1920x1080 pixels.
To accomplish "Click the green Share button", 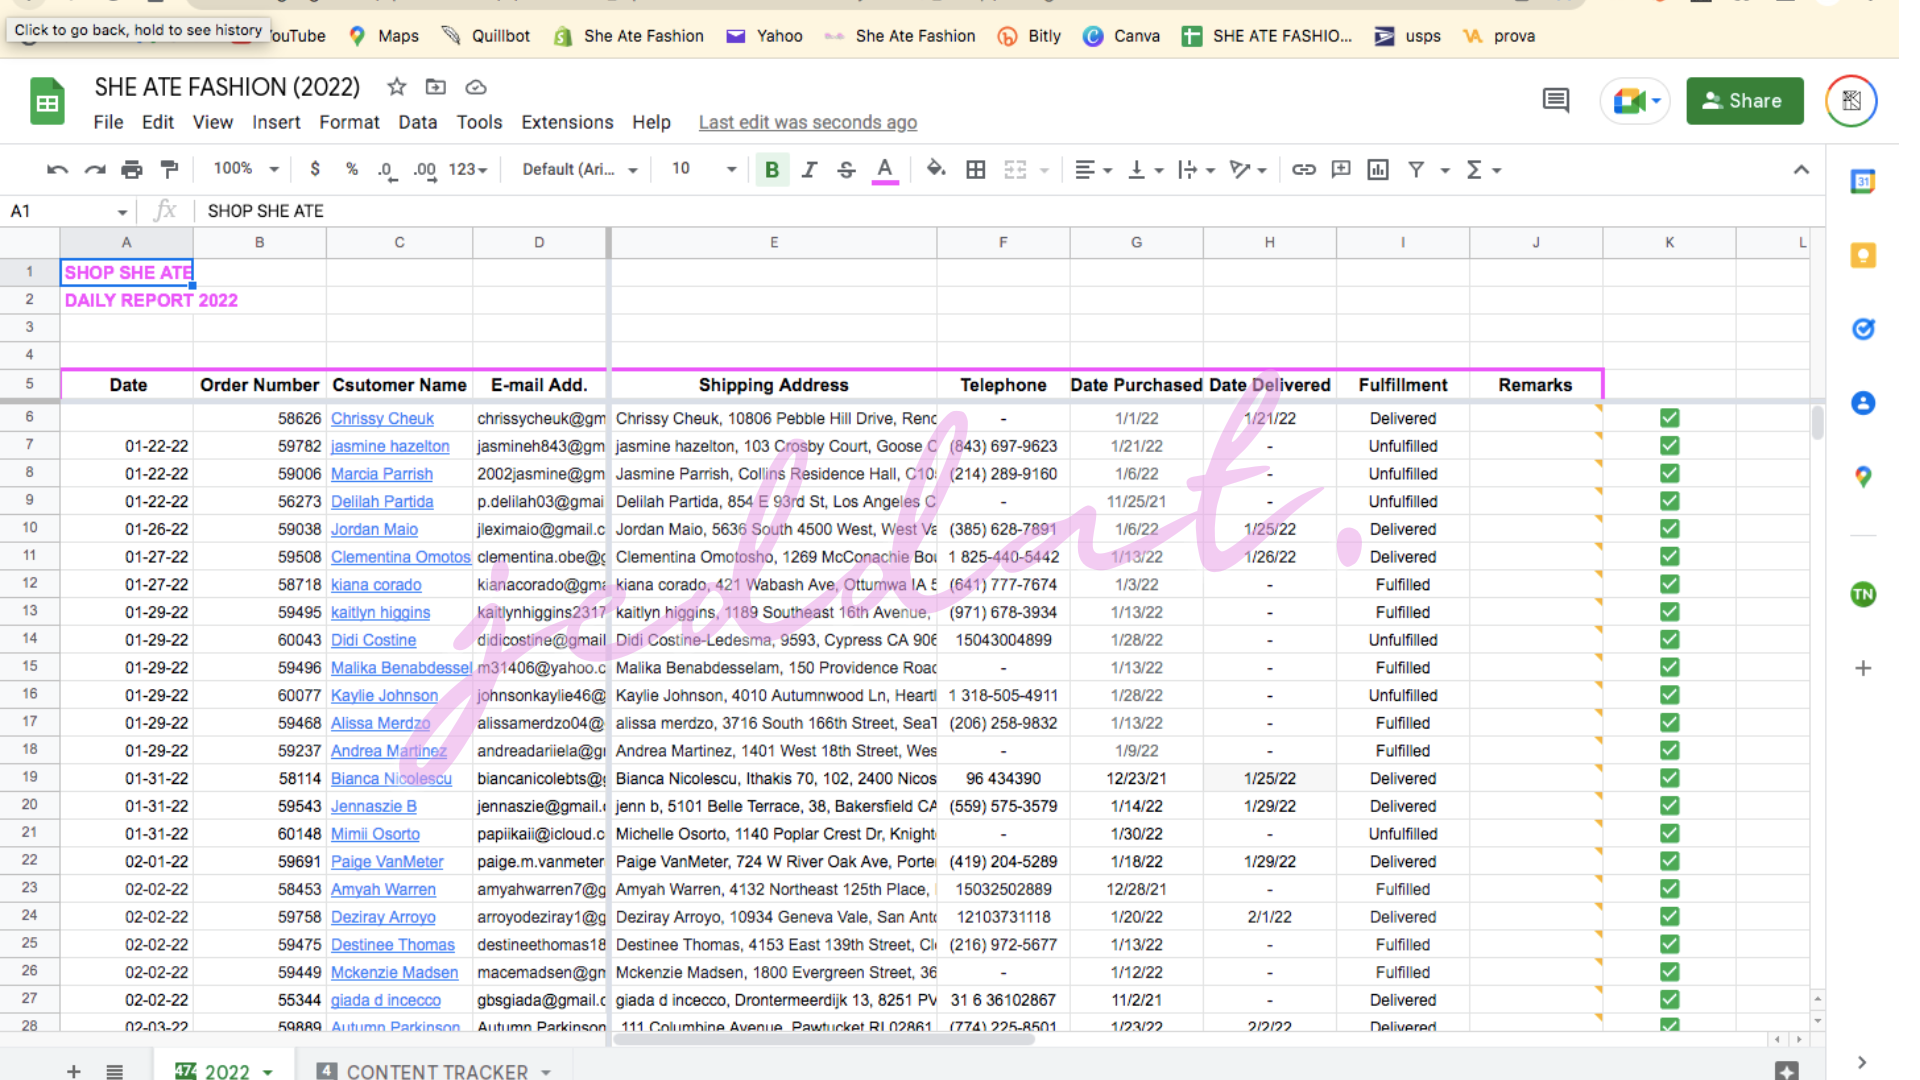I will point(1744,100).
